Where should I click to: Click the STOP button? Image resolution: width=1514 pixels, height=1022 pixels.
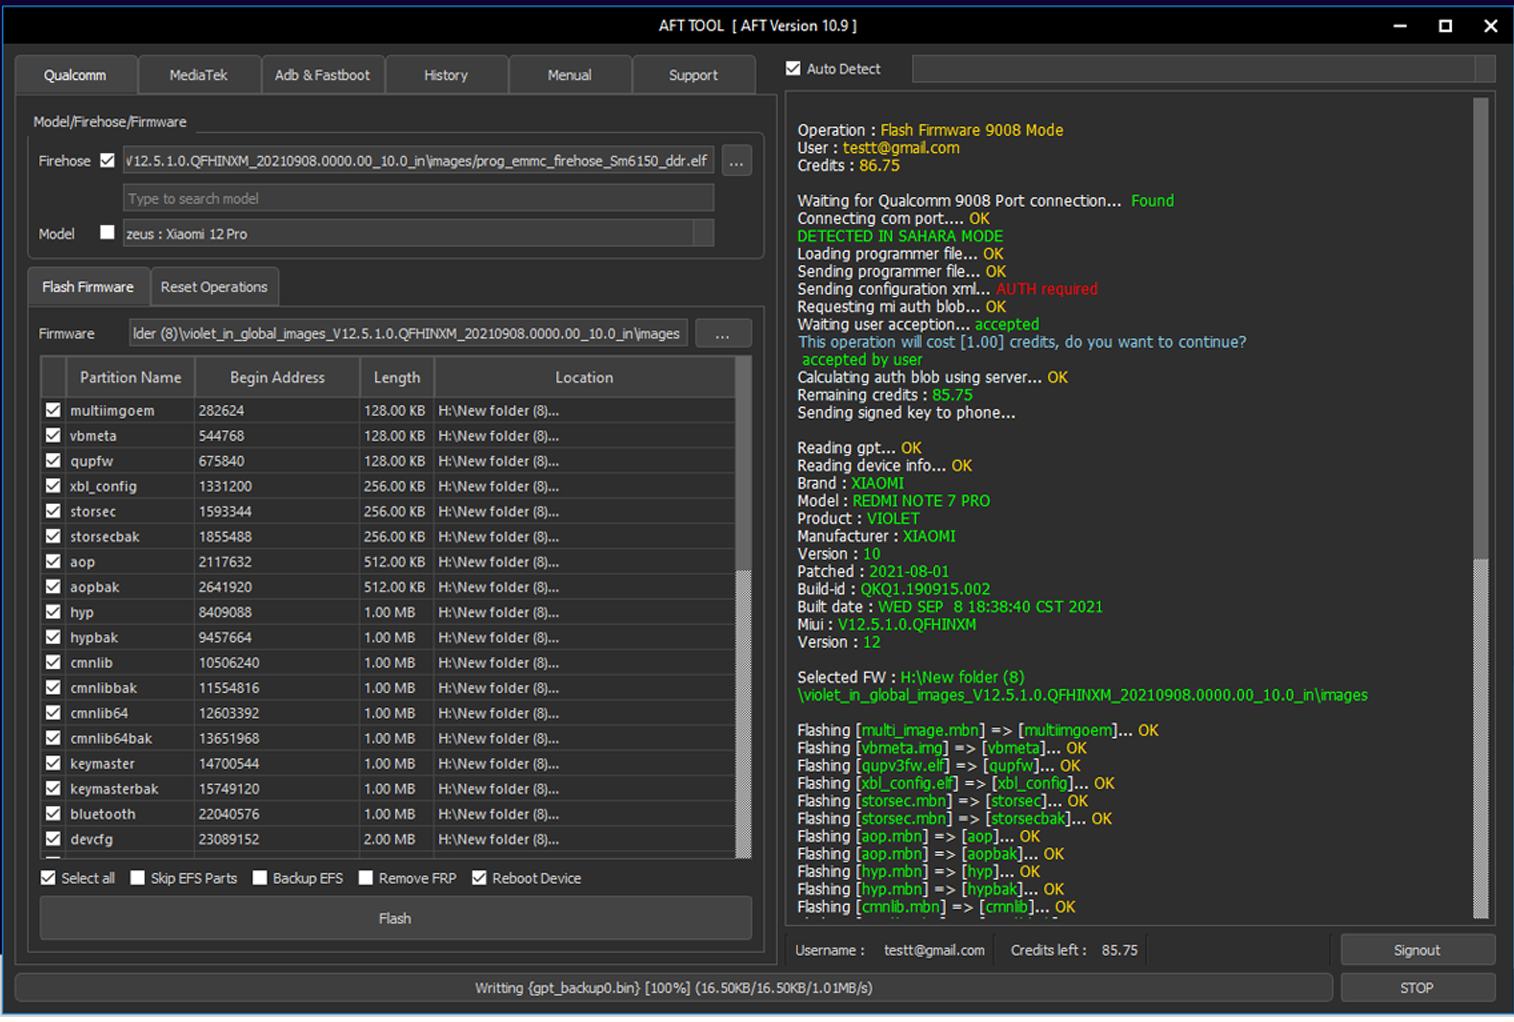coord(1417,988)
